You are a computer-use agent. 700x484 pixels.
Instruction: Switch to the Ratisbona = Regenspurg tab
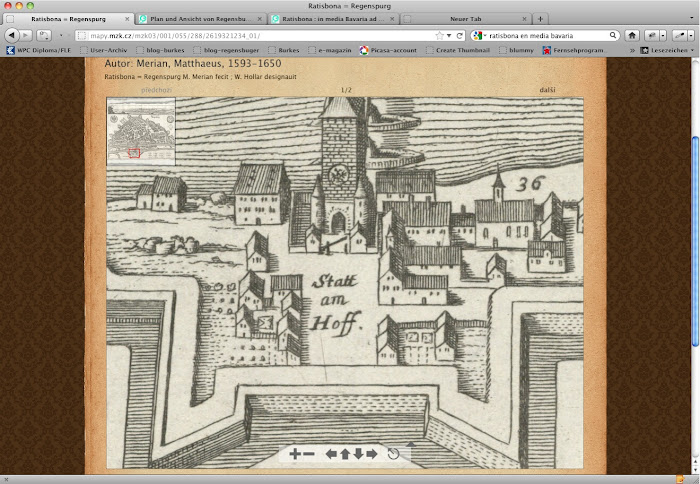(68, 19)
